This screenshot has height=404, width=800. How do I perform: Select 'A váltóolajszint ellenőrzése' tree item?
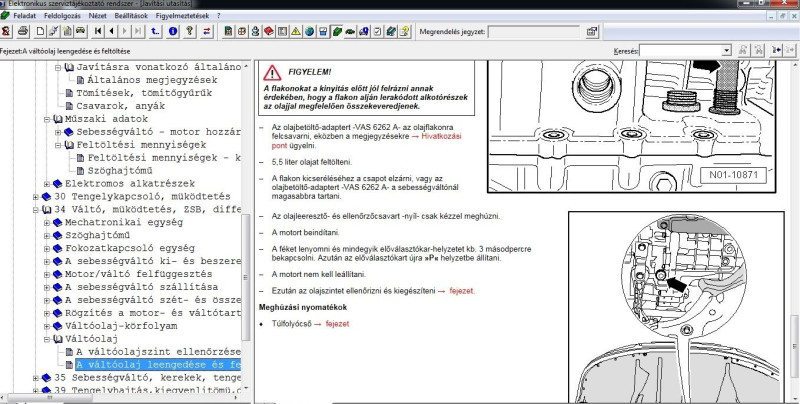[x=158, y=352]
